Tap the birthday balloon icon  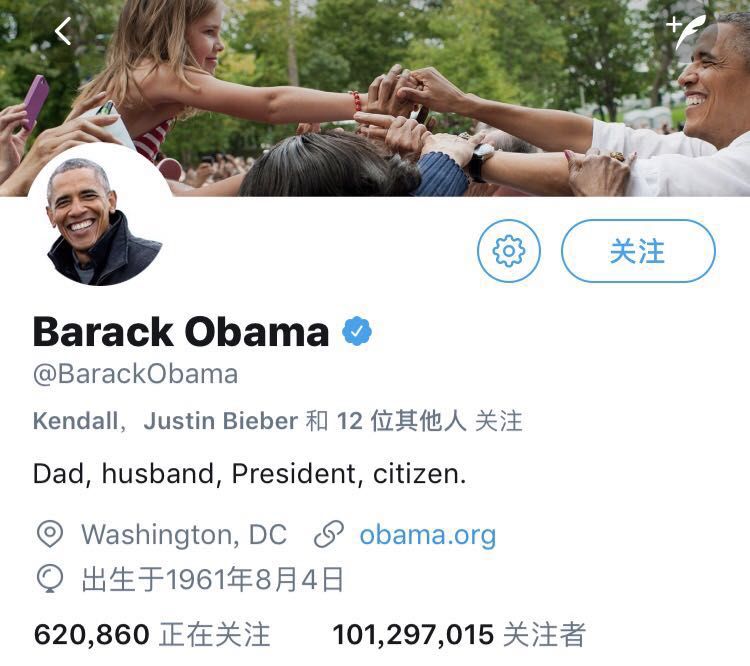click(50, 578)
